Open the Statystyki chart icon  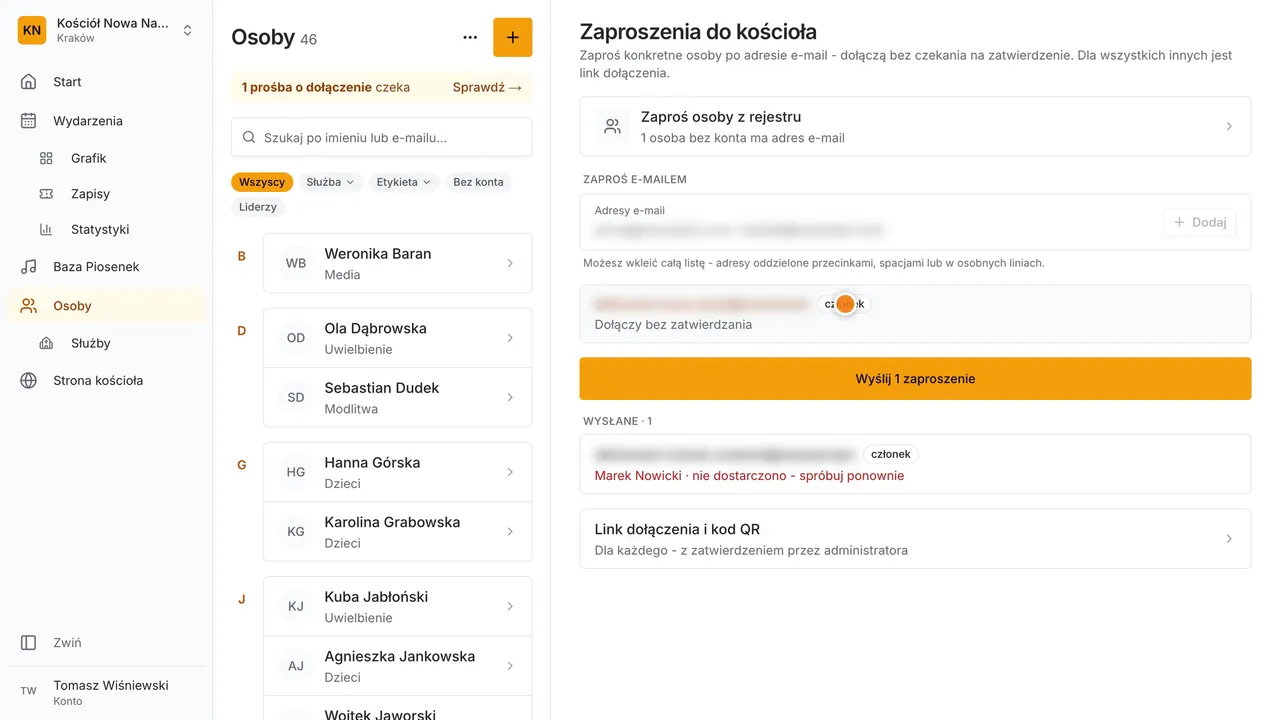46,229
